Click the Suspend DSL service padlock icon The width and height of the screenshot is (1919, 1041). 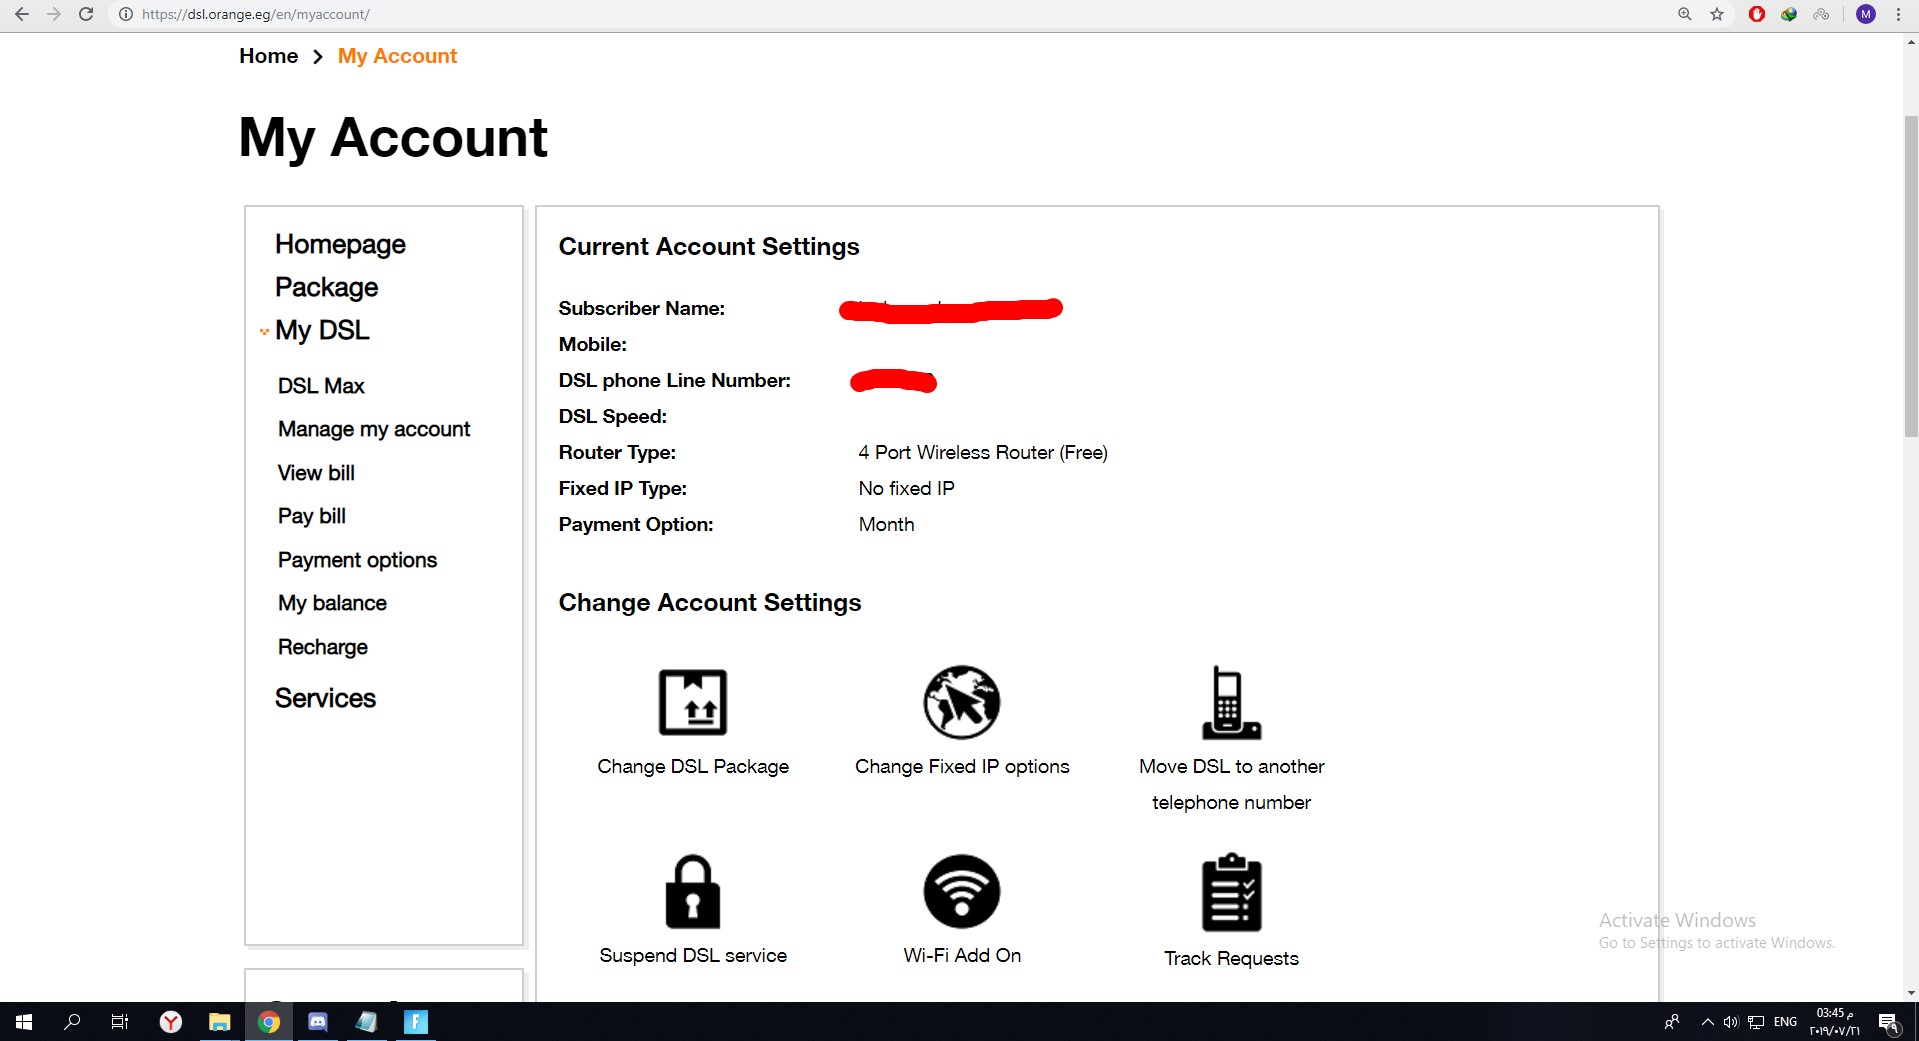pos(693,891)
